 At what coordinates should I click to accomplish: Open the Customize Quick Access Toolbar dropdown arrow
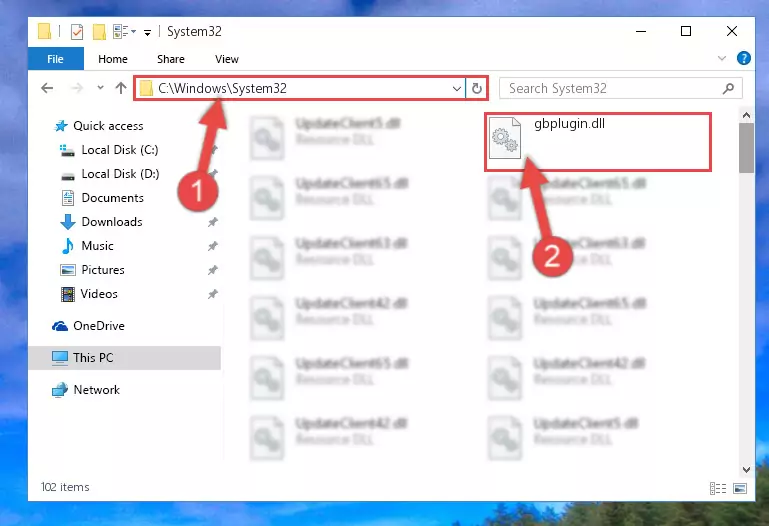tap(147, 33)
